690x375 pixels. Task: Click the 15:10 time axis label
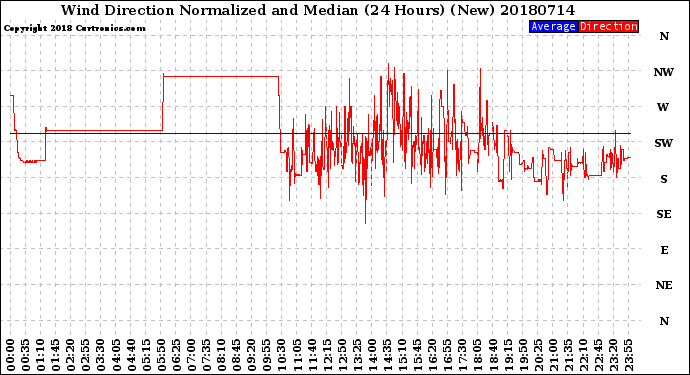[402, 355]
